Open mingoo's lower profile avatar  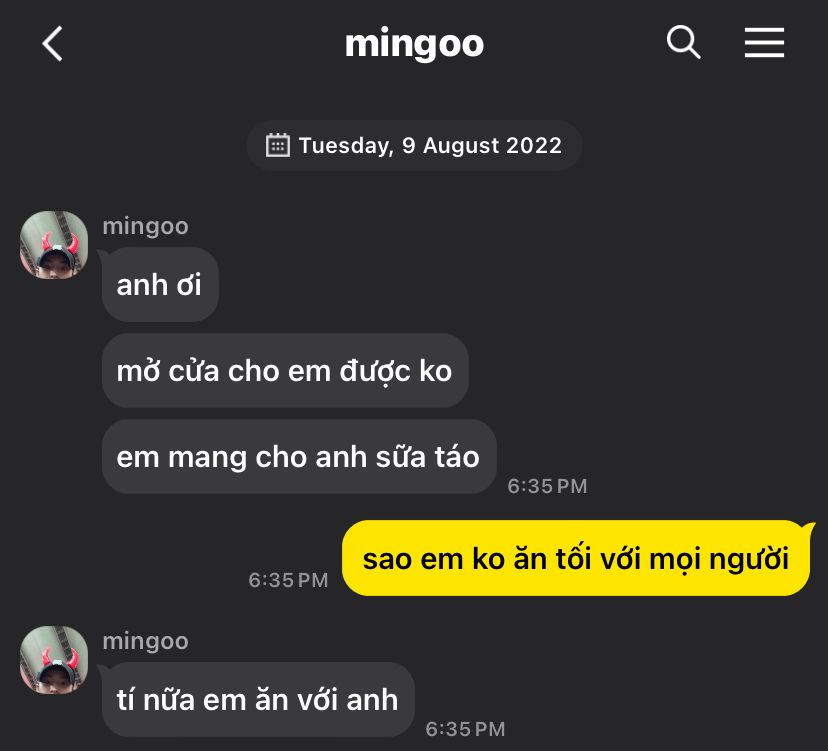(x=54, y=660)
